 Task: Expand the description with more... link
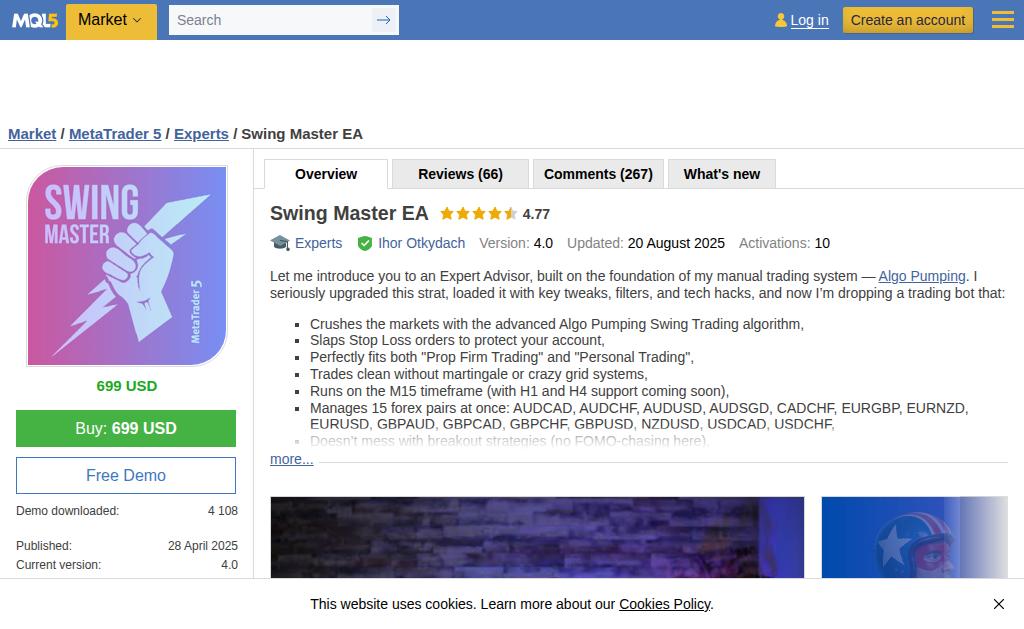tap(291, 459)
